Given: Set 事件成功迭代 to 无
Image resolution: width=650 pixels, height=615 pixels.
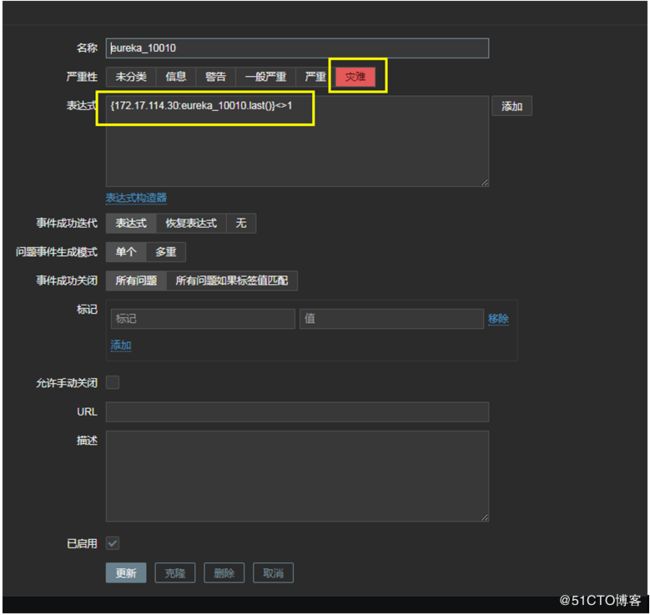Looking at the screenshot, I should (x=241, y=223).
